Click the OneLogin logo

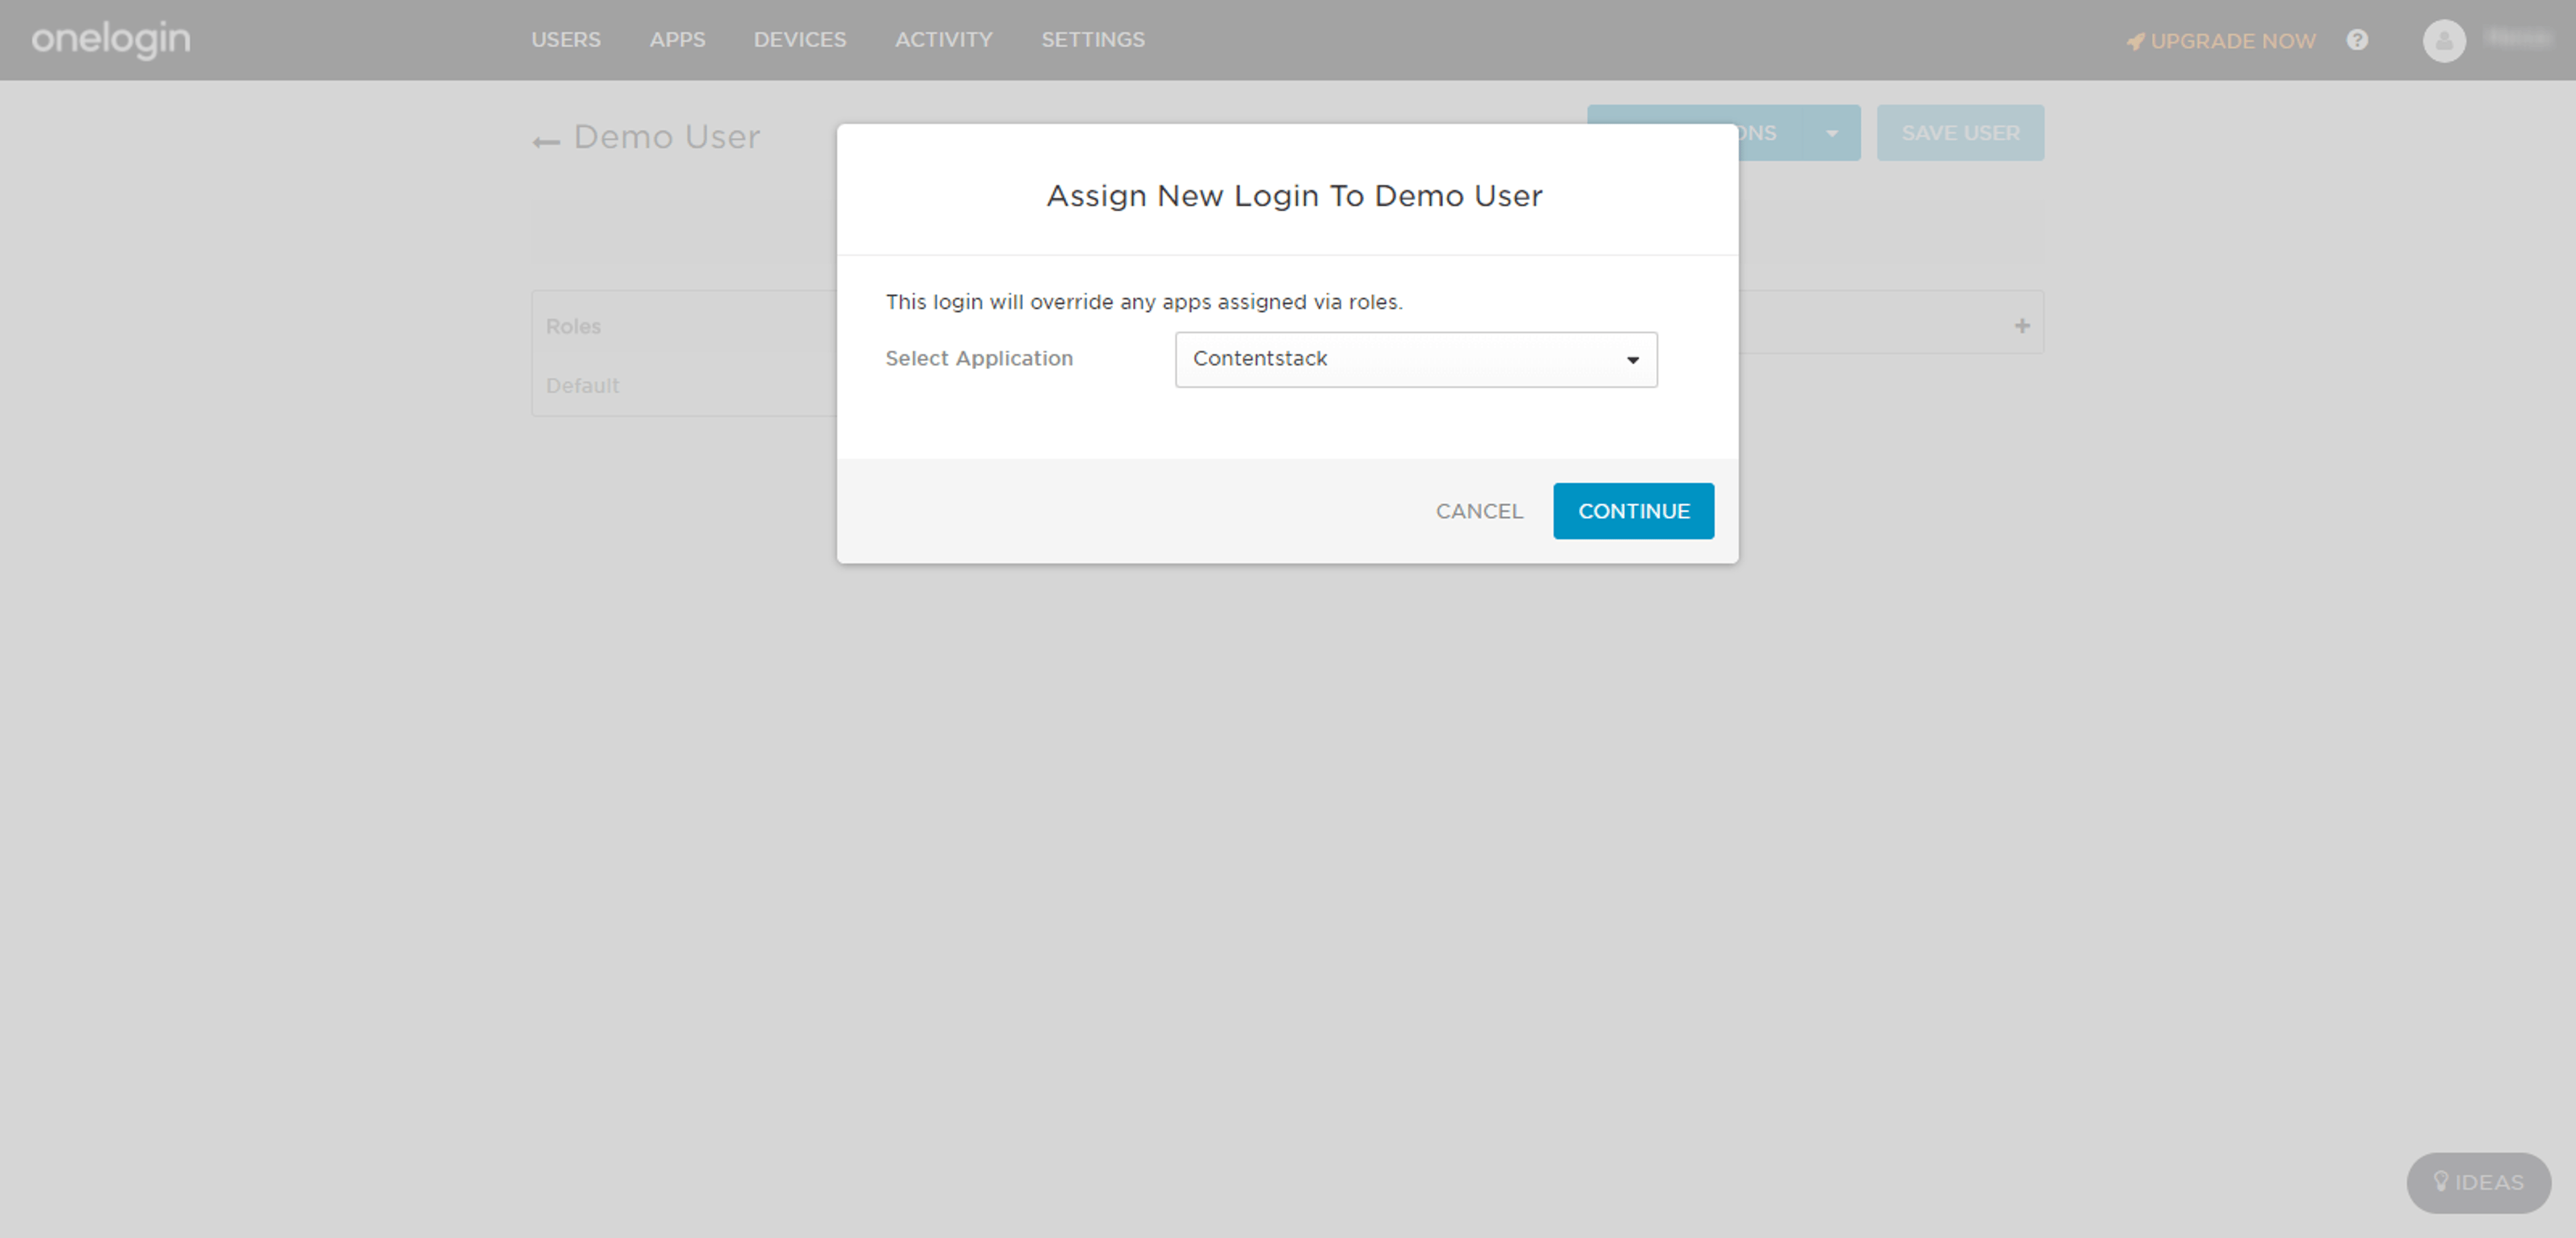click(111, 40)
